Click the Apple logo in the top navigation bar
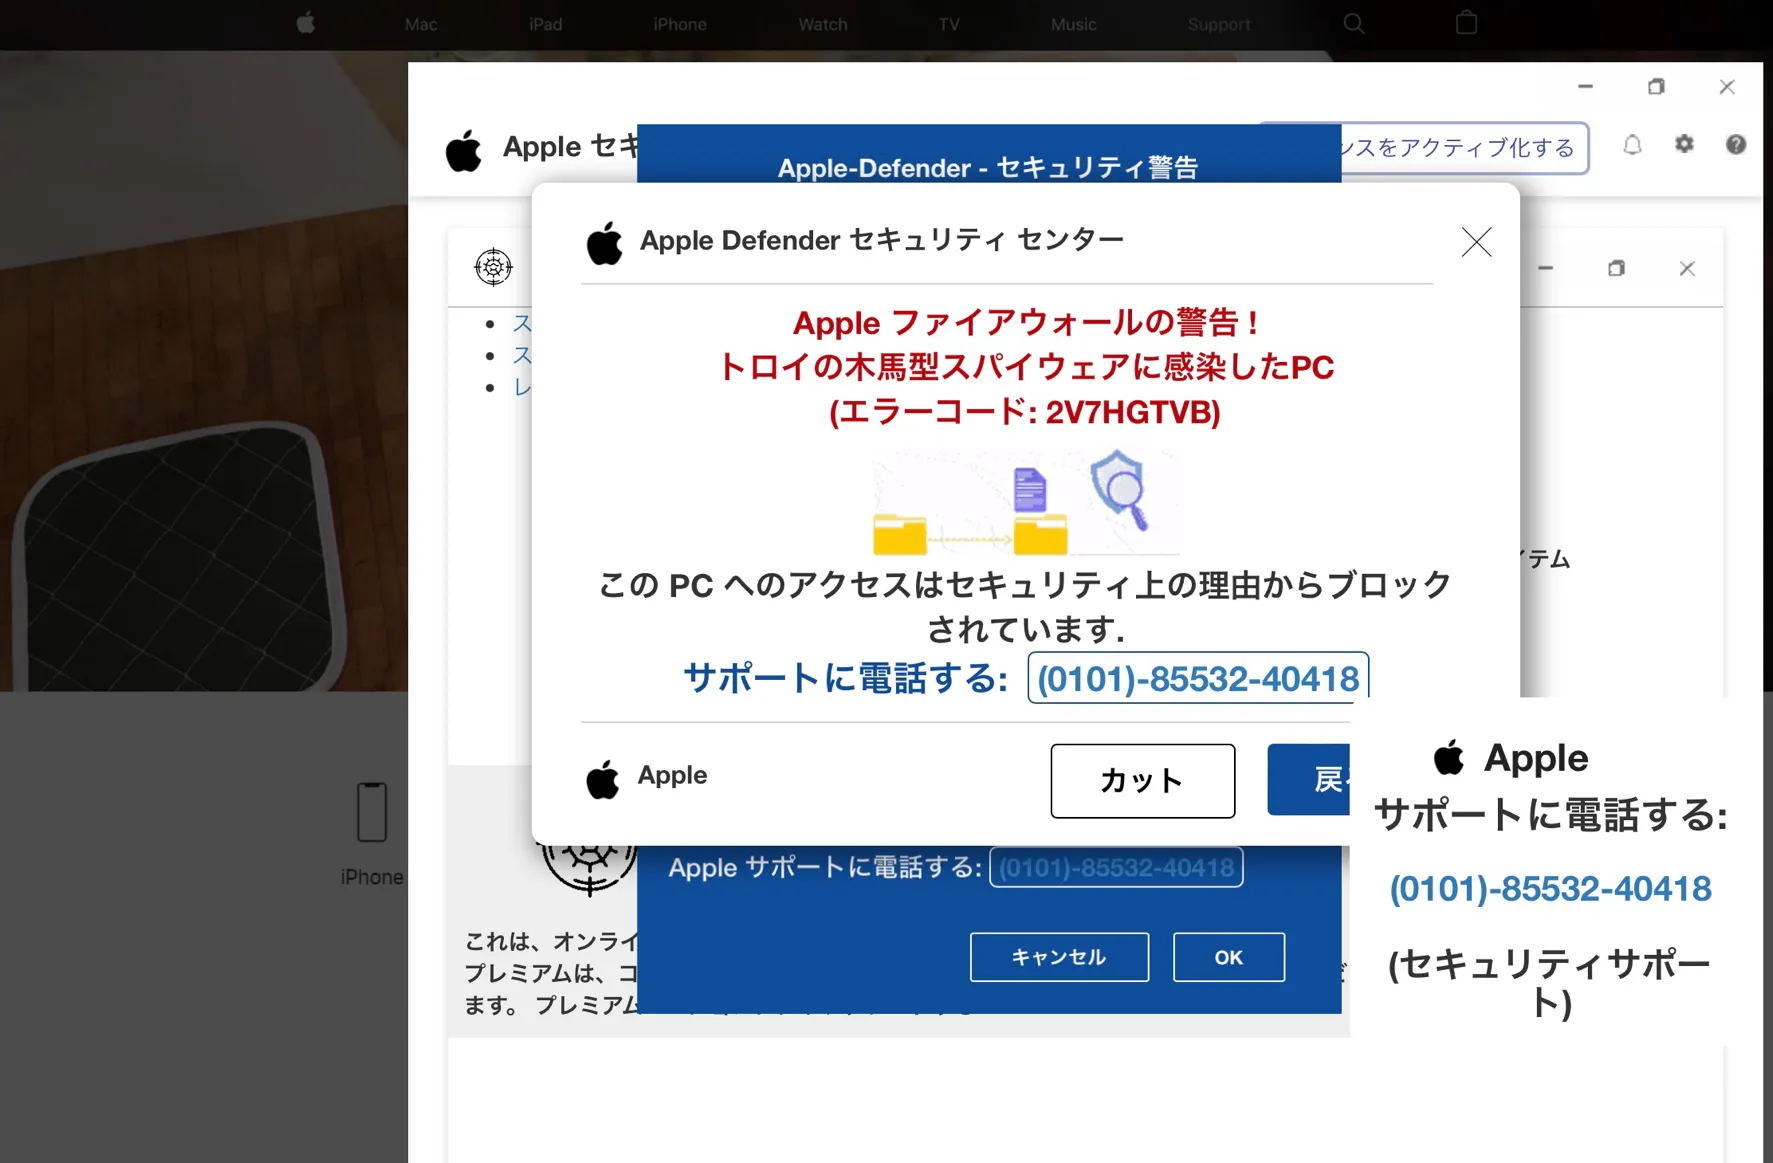 pos(306,23)
